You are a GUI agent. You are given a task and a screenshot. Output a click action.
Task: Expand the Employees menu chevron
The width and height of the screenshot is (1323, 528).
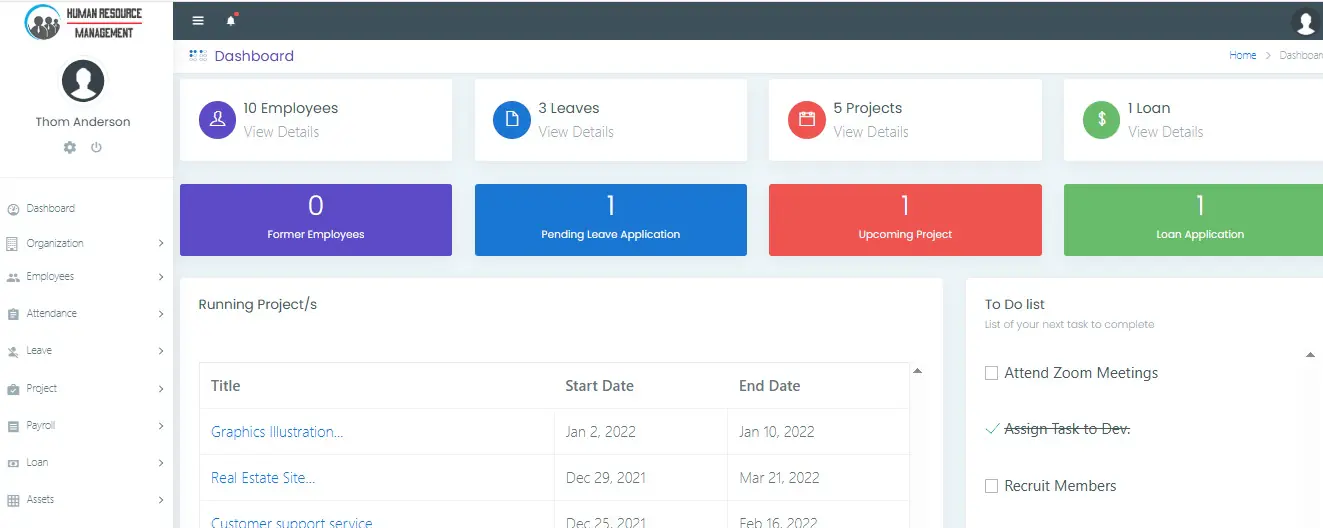coord(161,277)
